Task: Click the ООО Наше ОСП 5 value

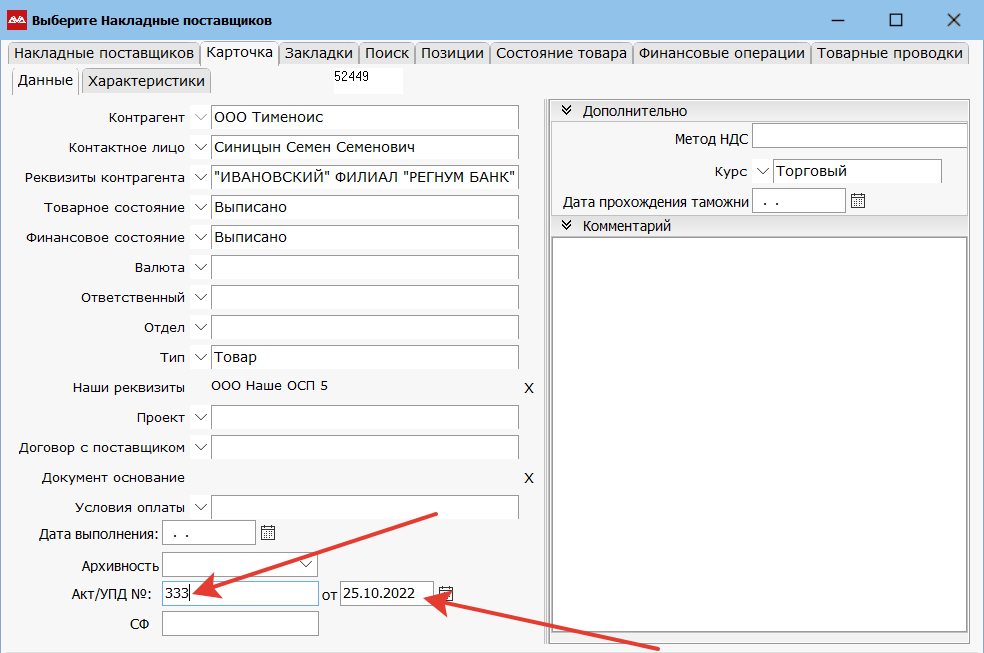Action: [x=269, y=386]
